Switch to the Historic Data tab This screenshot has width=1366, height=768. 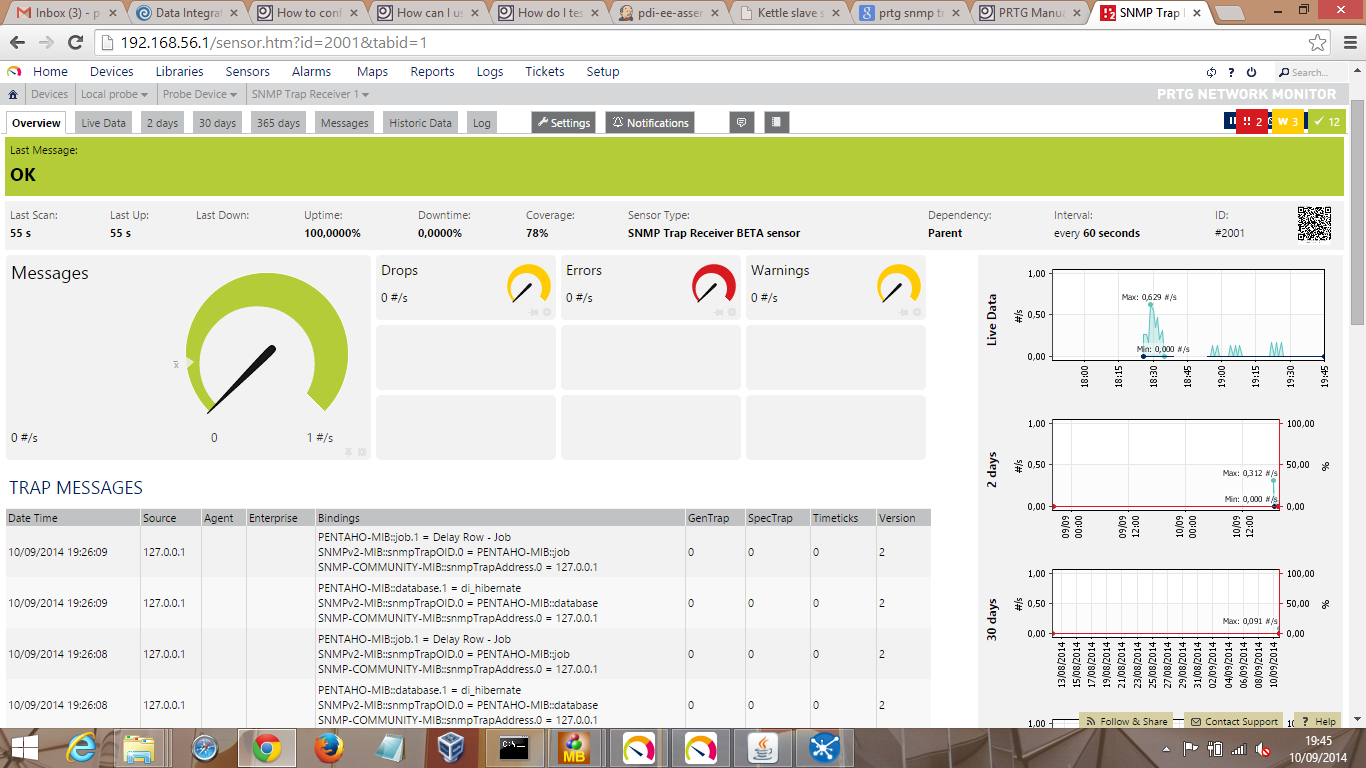[x=420, y=123]
